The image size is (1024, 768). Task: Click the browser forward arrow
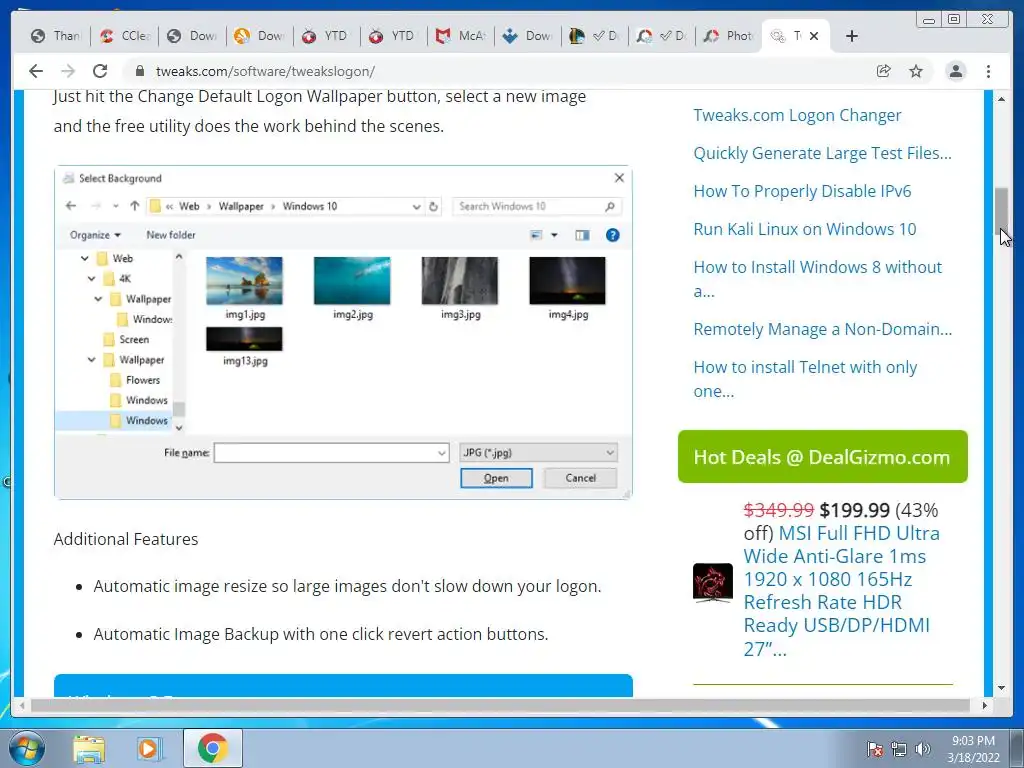[x=67, y=71]
